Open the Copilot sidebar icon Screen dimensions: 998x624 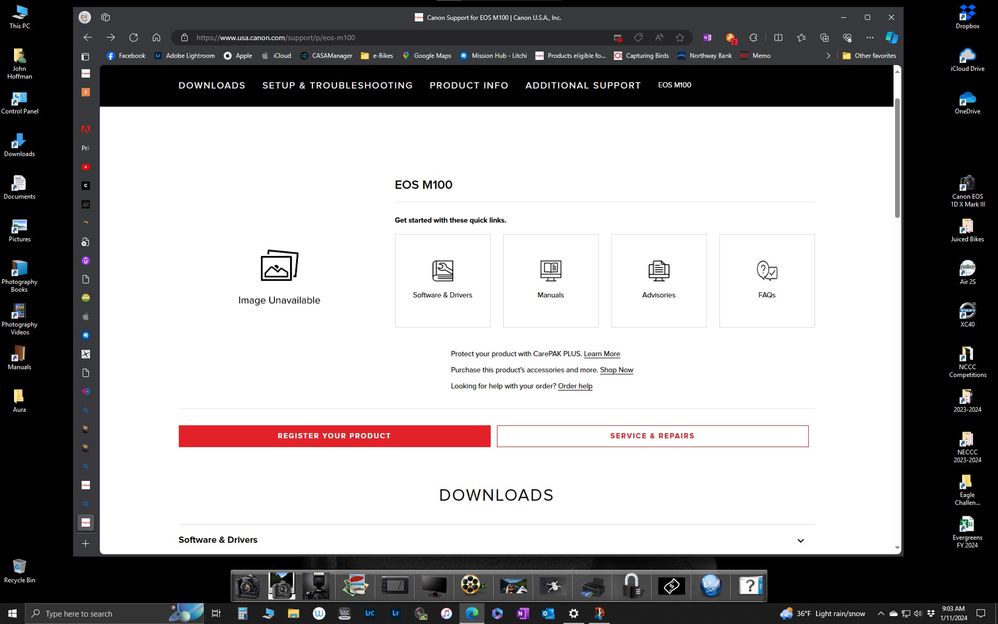[891, 37]
